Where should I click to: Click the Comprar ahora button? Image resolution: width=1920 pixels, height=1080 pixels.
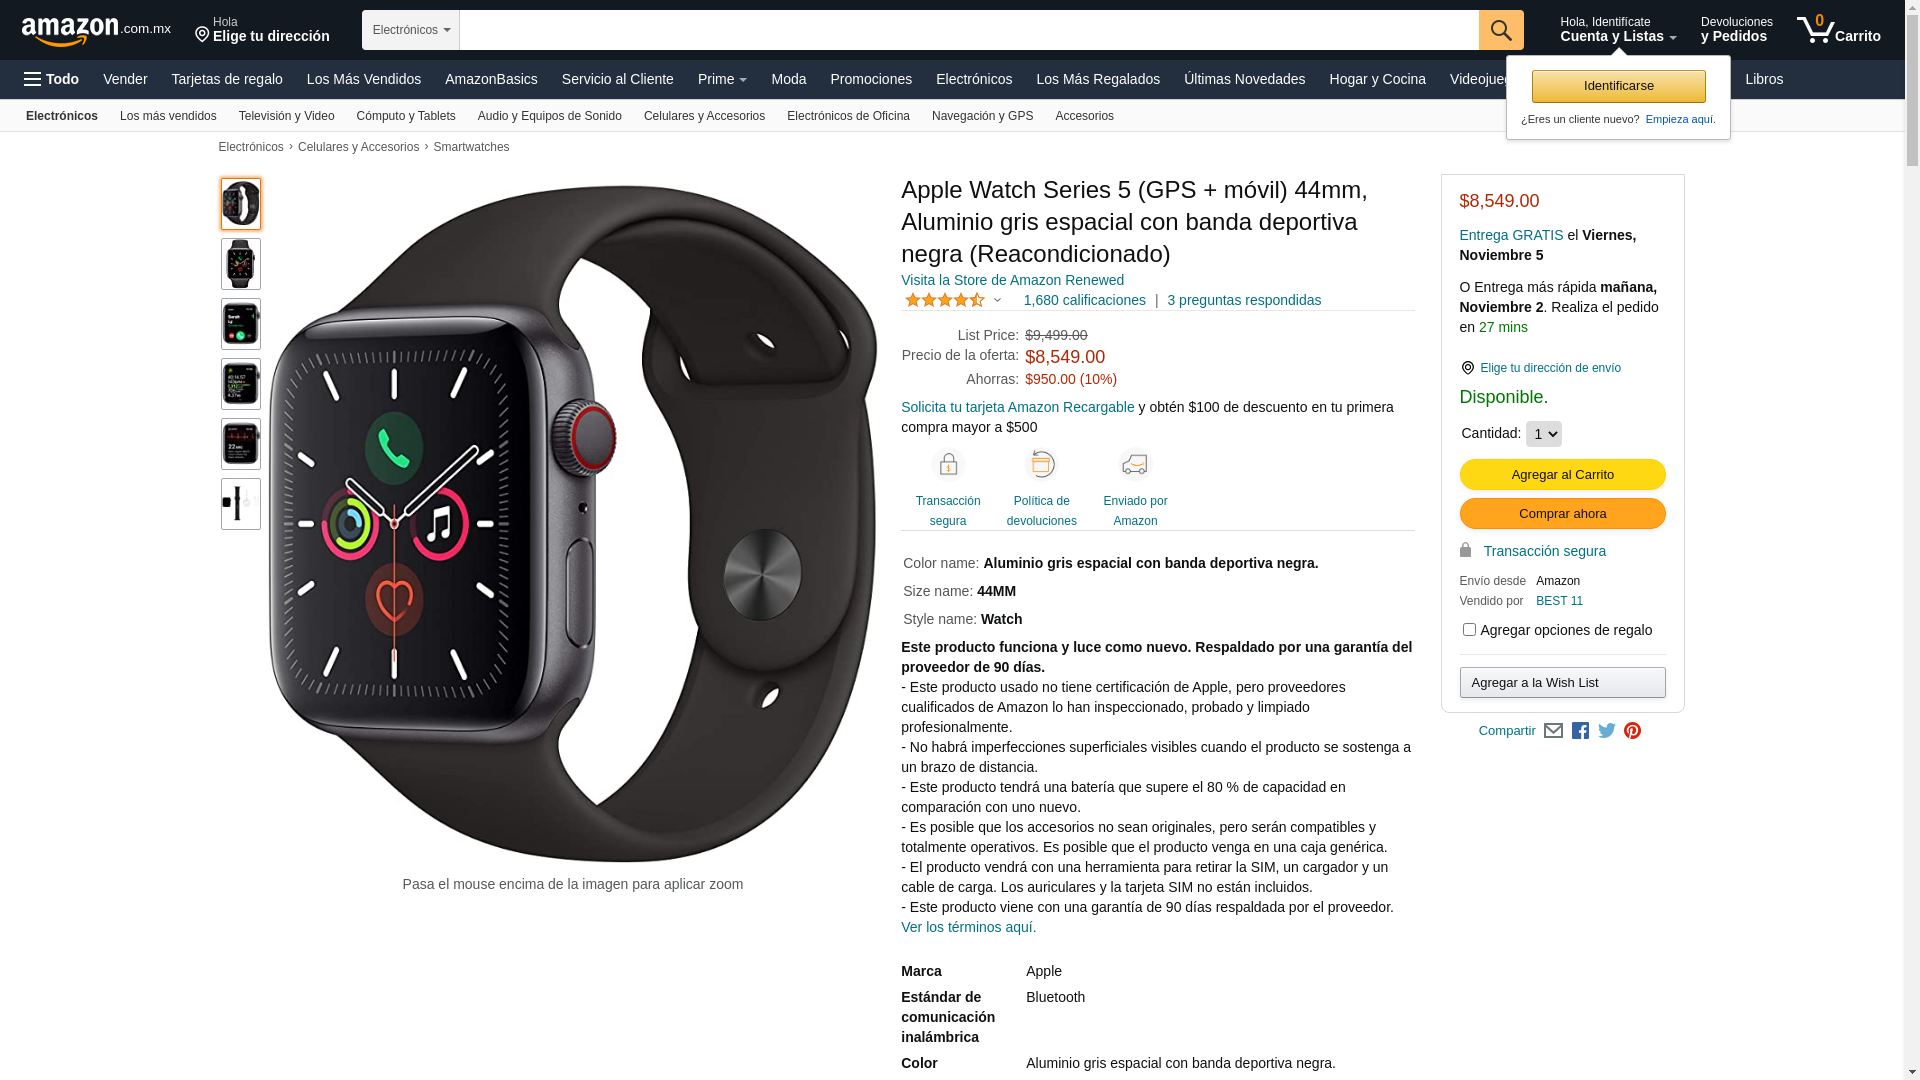pyautogui.click(x=1562, y=514)
